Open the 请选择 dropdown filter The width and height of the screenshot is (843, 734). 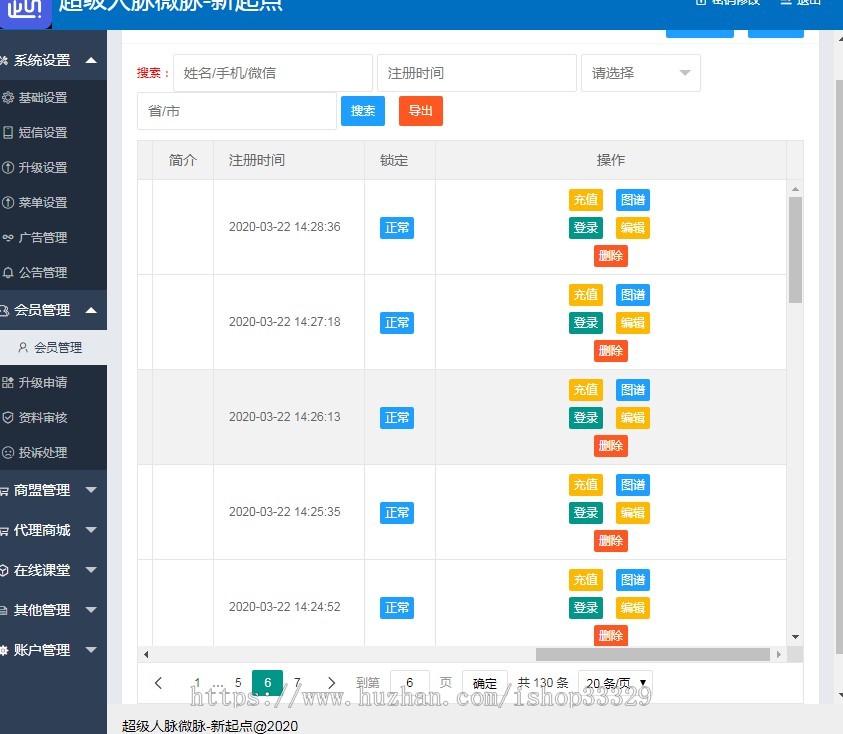(640, 72)
